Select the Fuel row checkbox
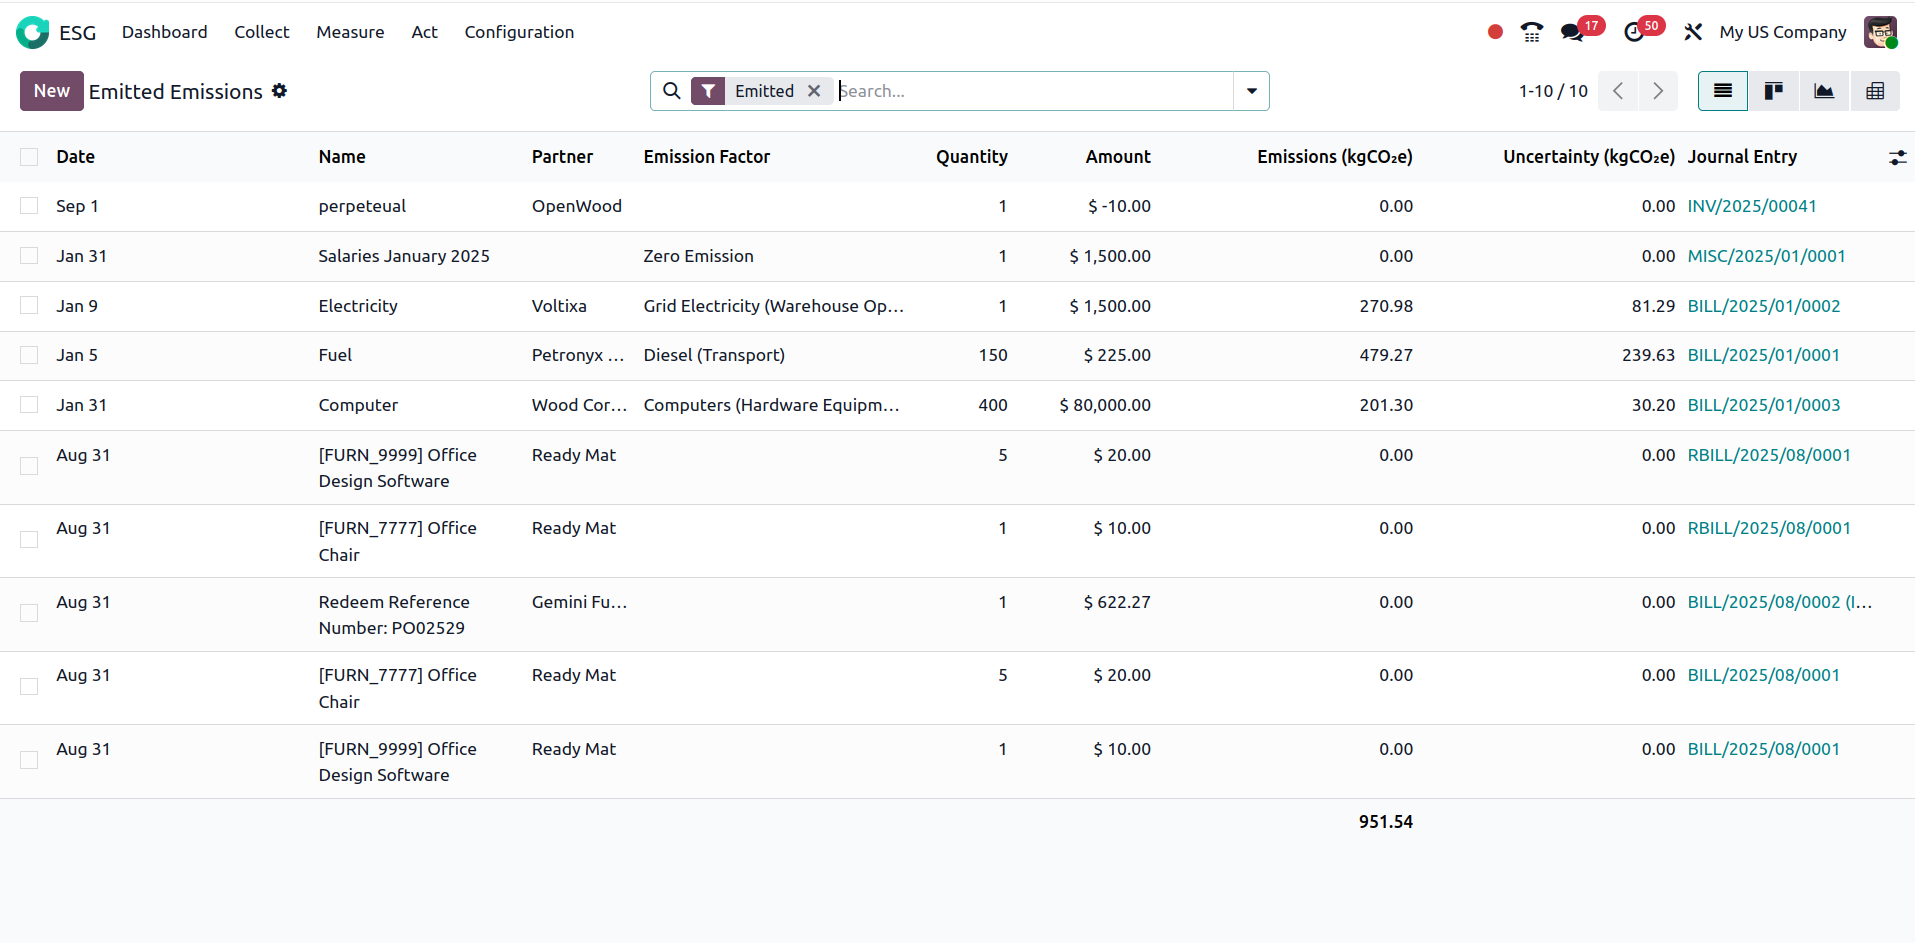The height and width of the screenshot is (943, 1915). [29, 355]
